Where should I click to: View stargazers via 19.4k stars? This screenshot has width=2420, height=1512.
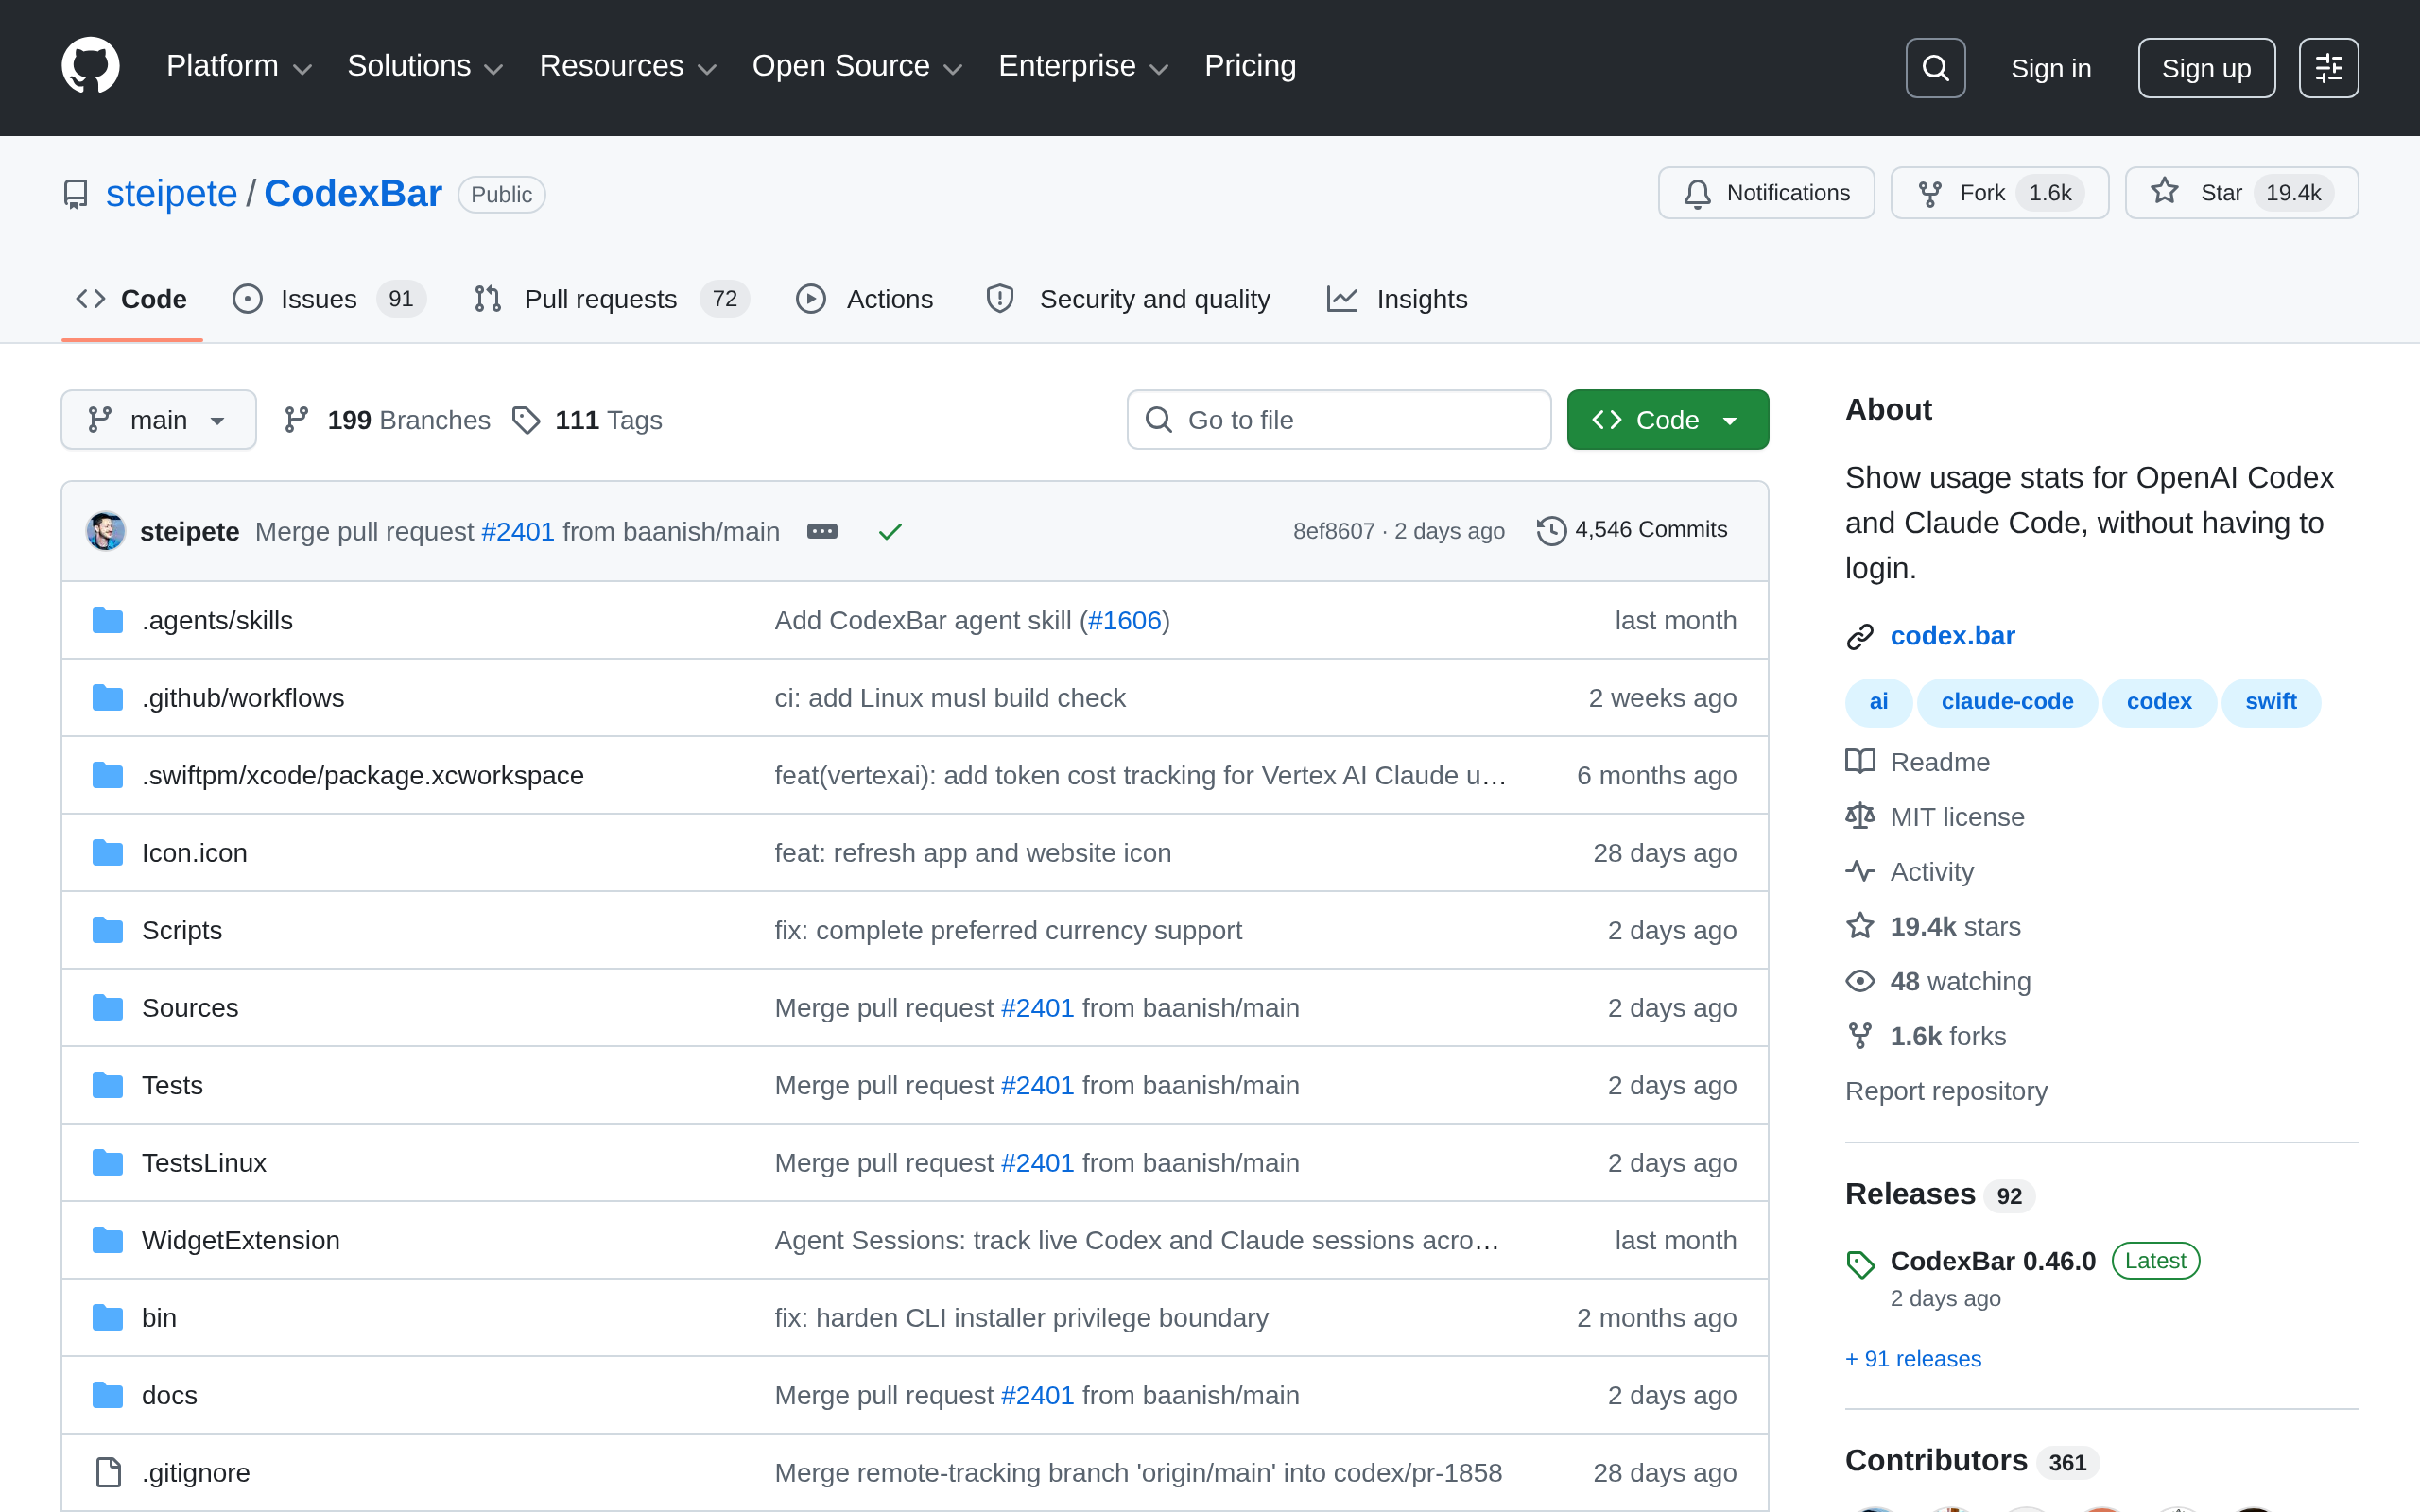[x=1933, y=927]
